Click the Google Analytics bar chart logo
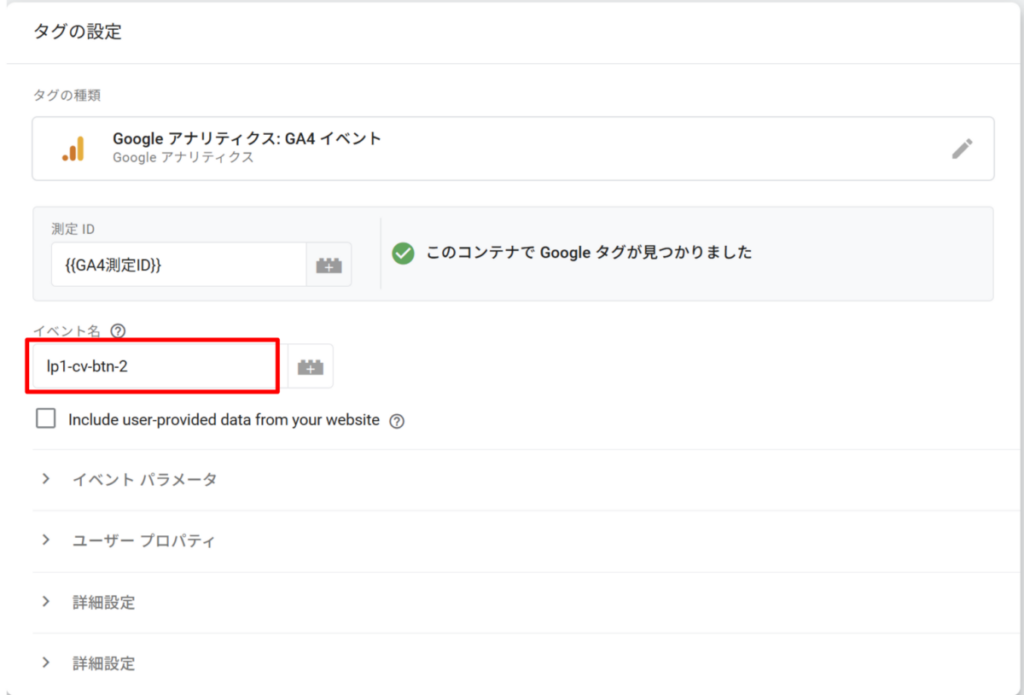 73,149
